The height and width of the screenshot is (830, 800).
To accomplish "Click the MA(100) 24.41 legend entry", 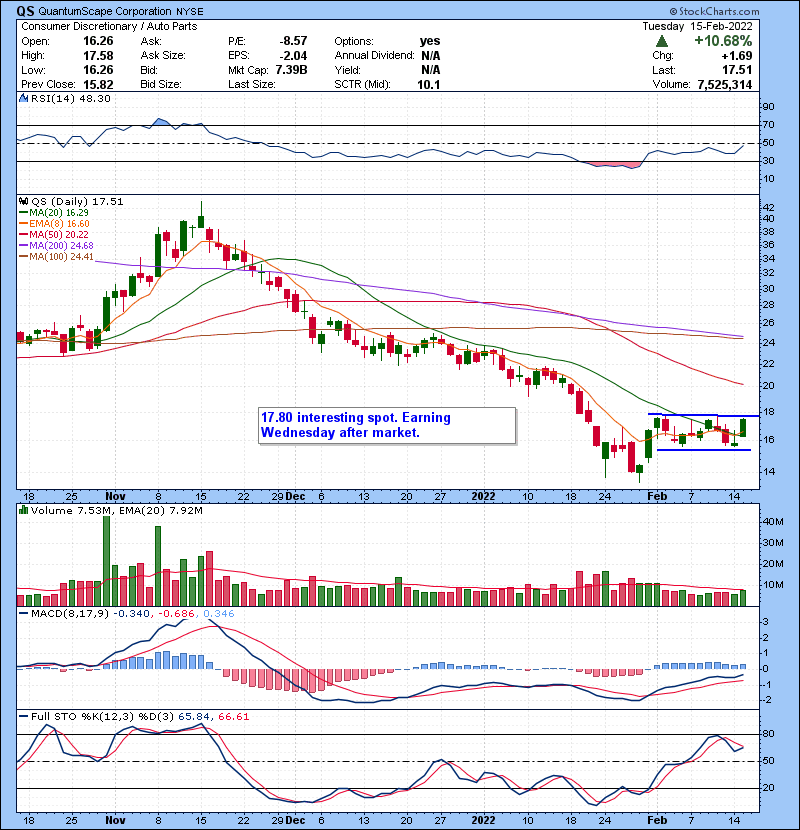I will click(57, 257).
